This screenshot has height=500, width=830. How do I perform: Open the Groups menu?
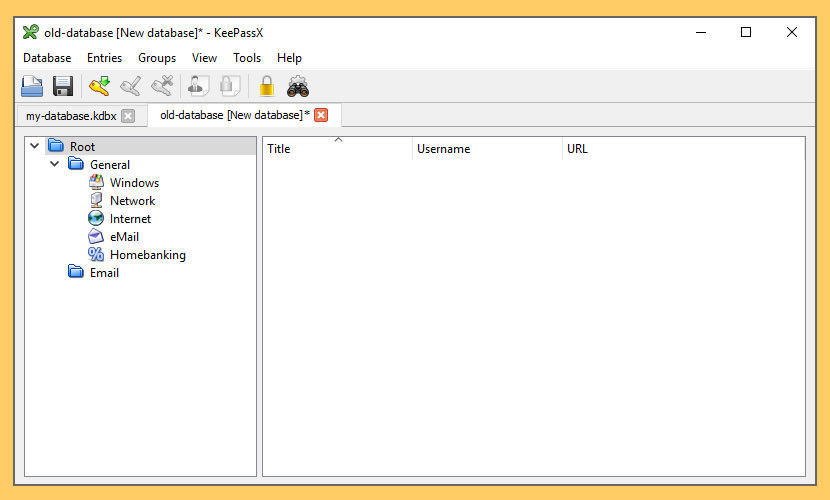click(157, 58)
